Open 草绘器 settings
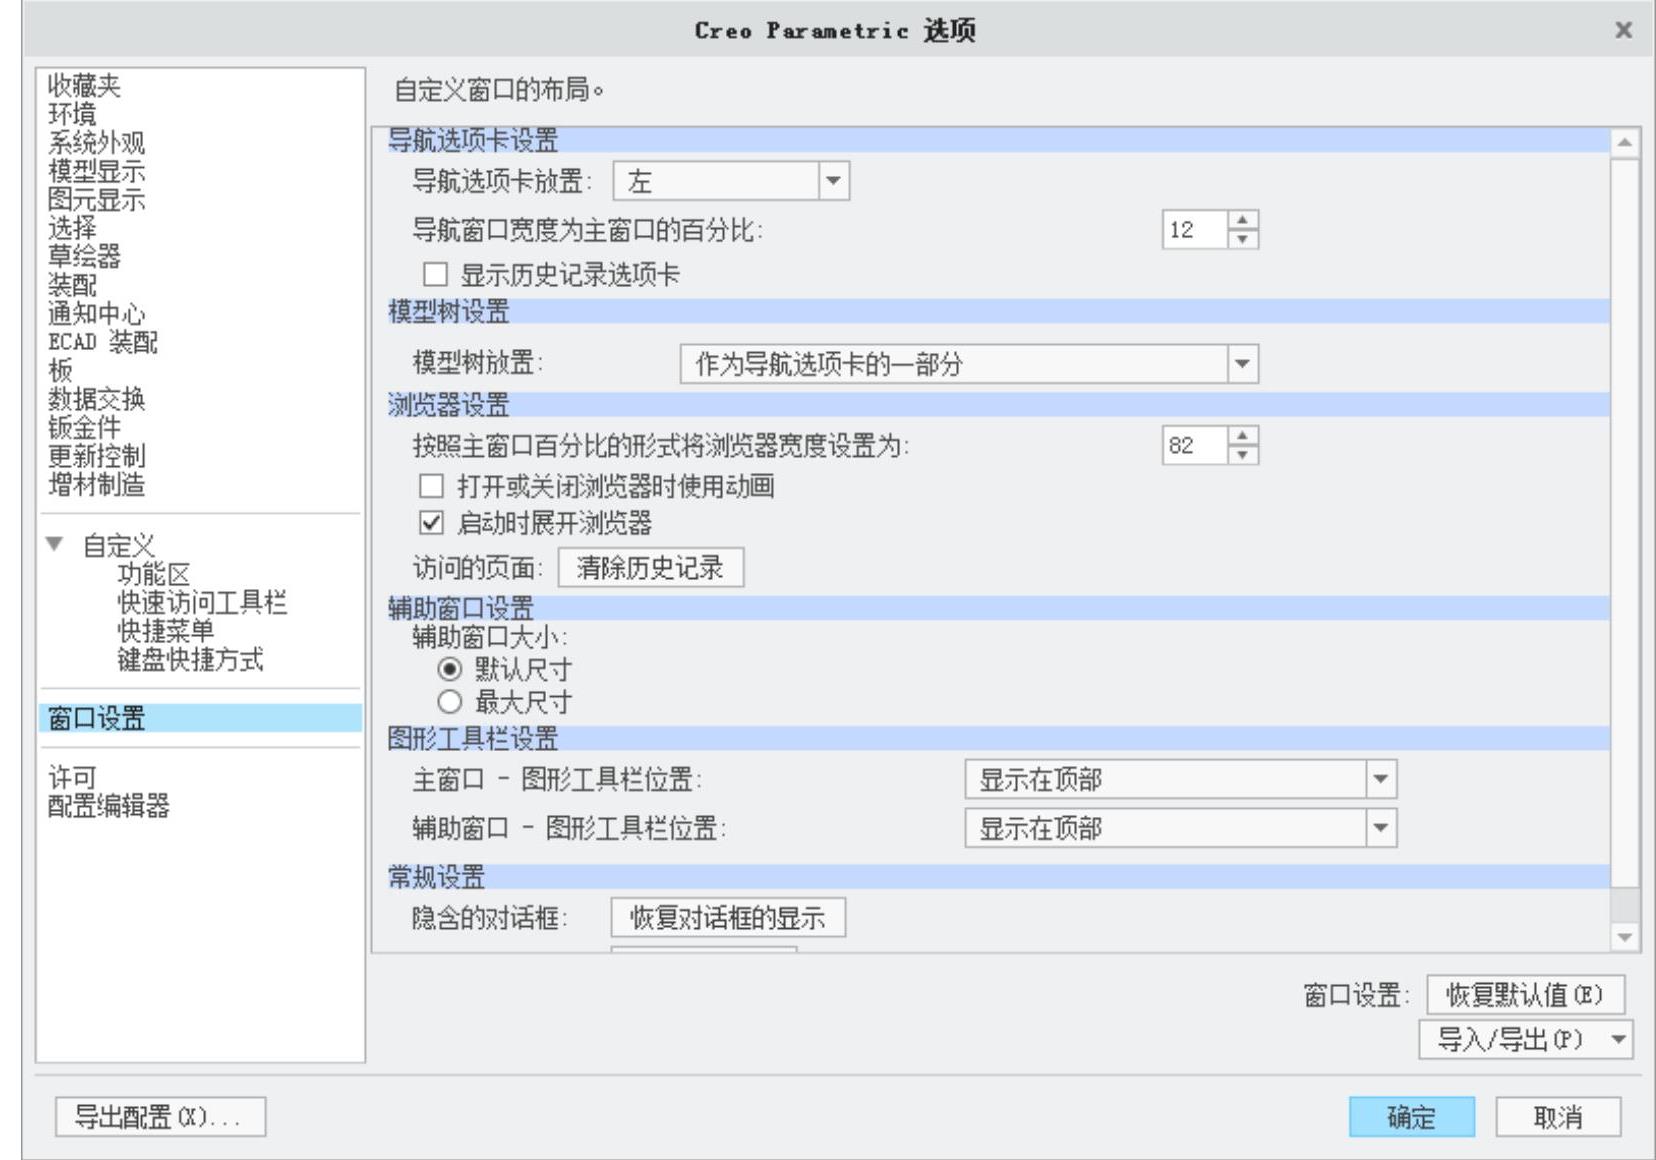This screenshot has height=1160, width=1656. (84, 257)
